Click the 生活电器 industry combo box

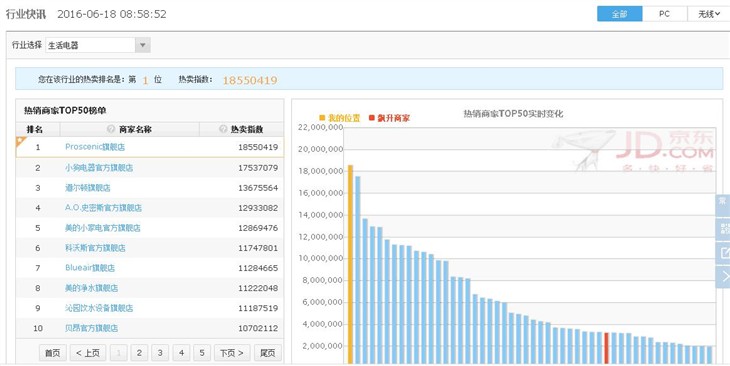97,45
